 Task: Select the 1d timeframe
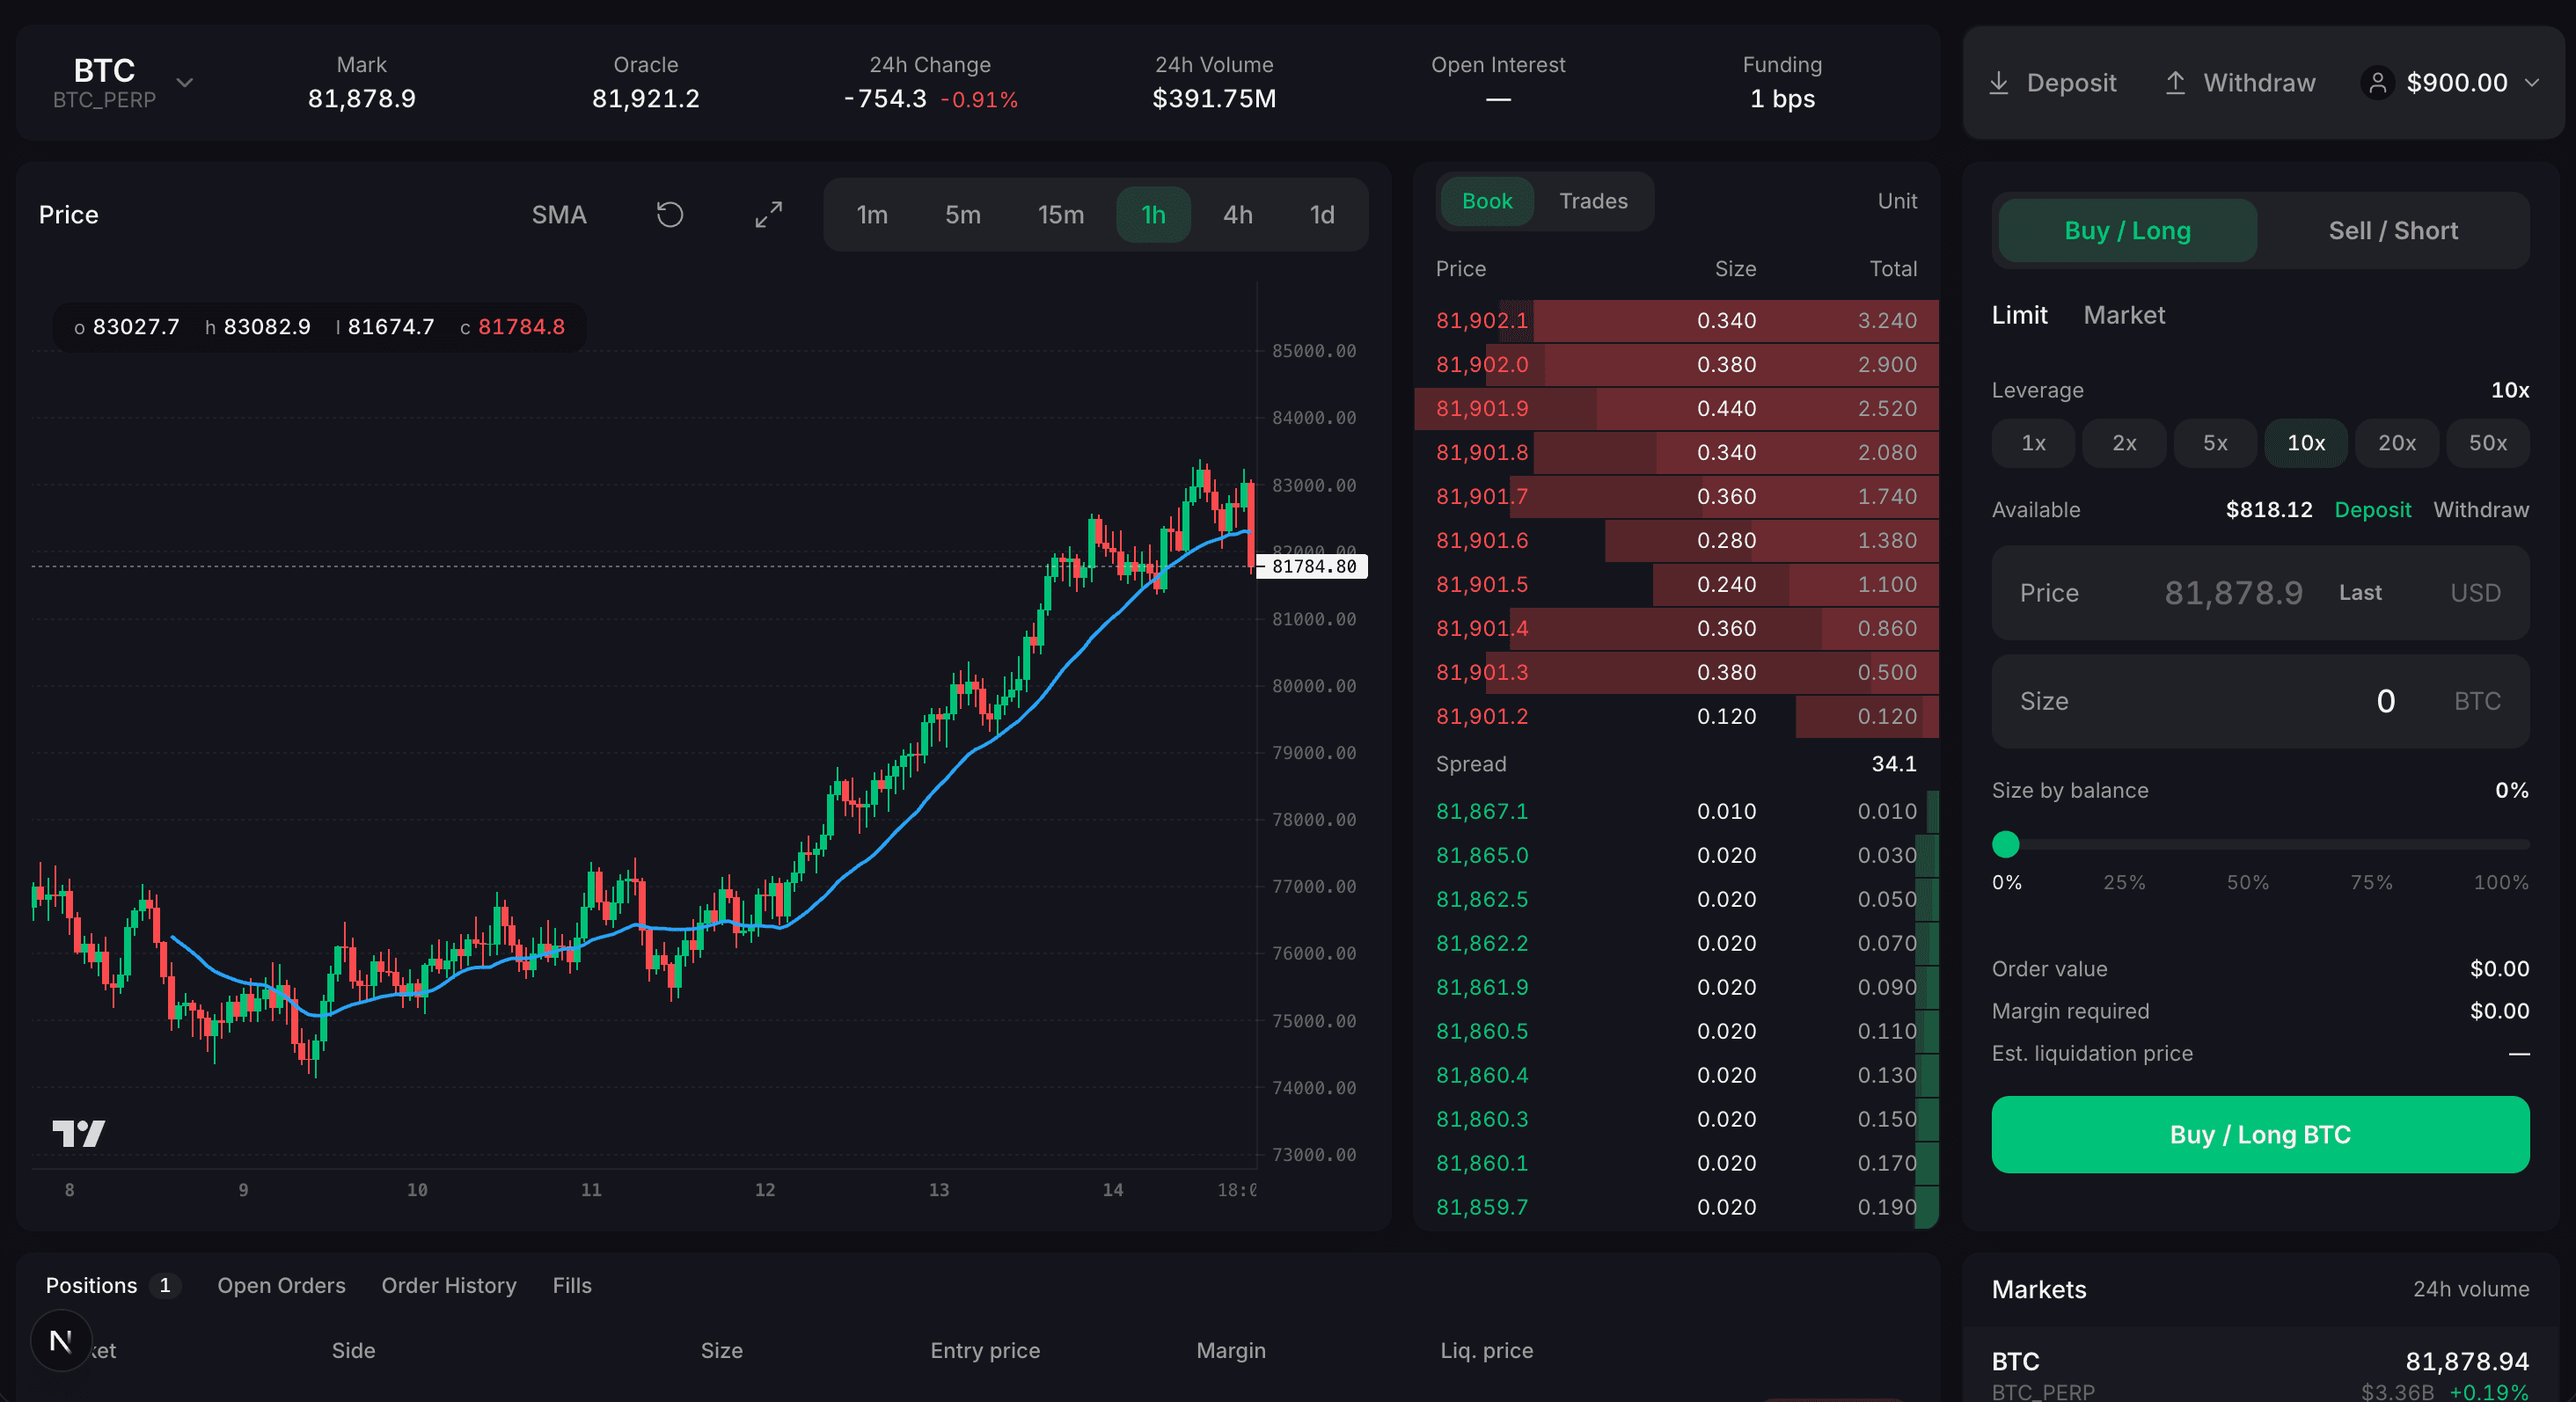1321,214
